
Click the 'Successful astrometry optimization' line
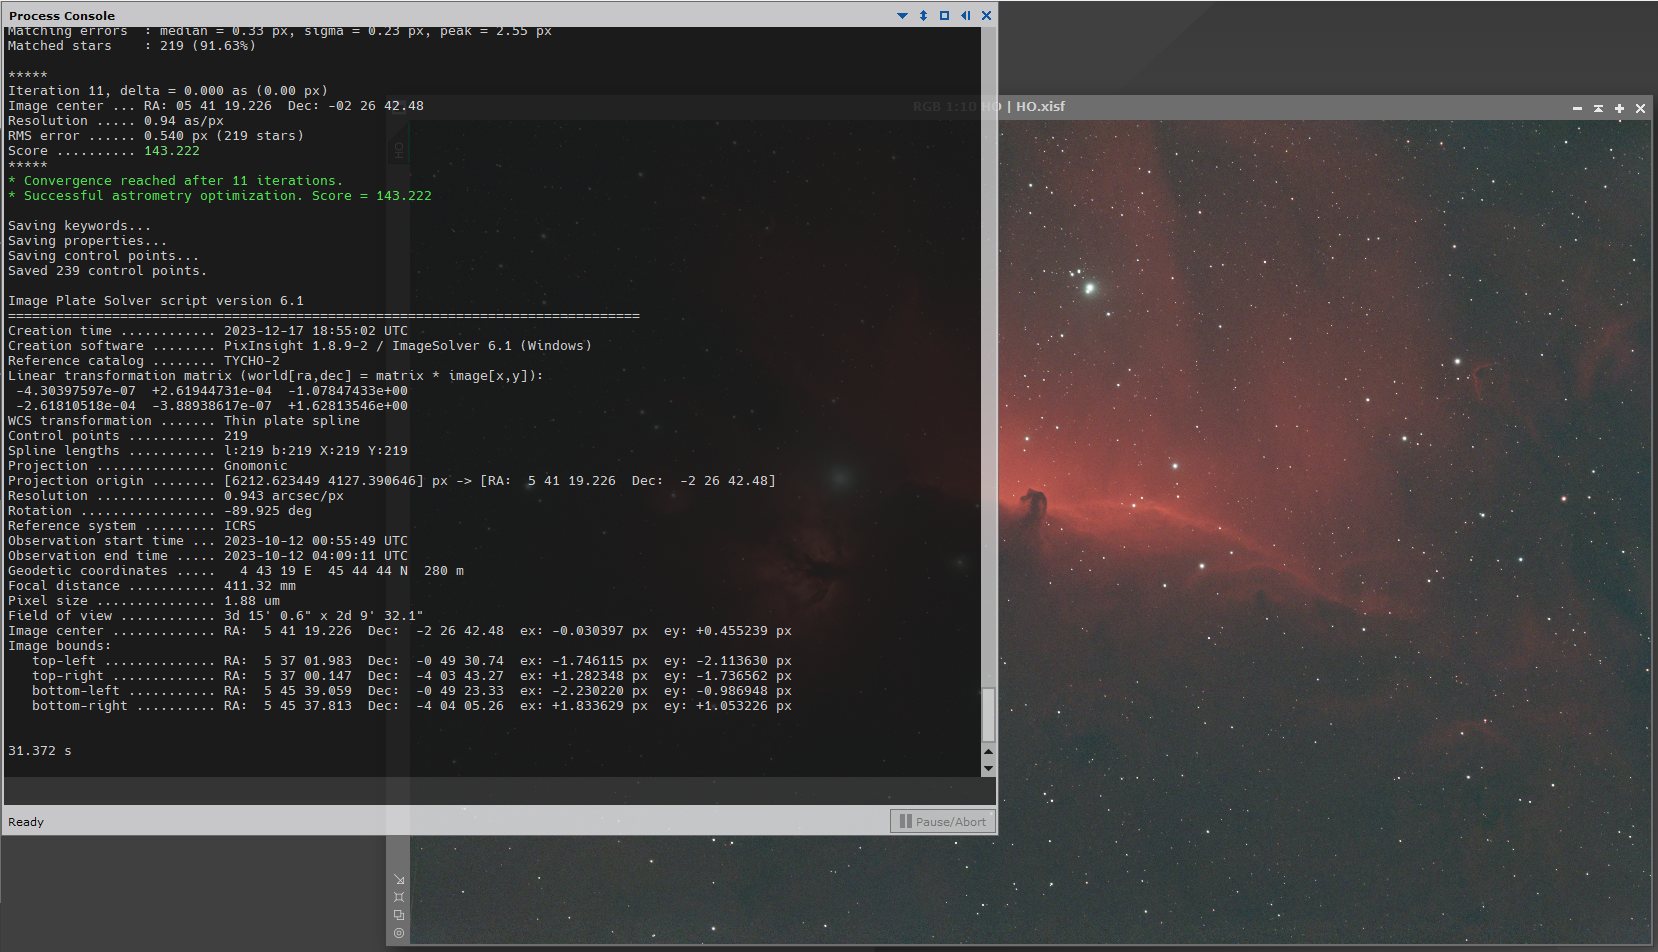click(x=220, y=196)
